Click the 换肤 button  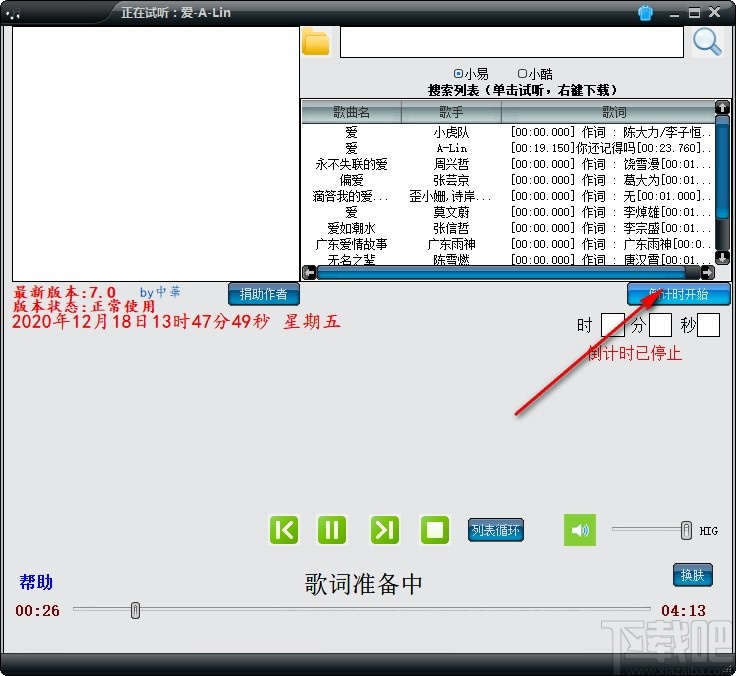coord(692,575)
